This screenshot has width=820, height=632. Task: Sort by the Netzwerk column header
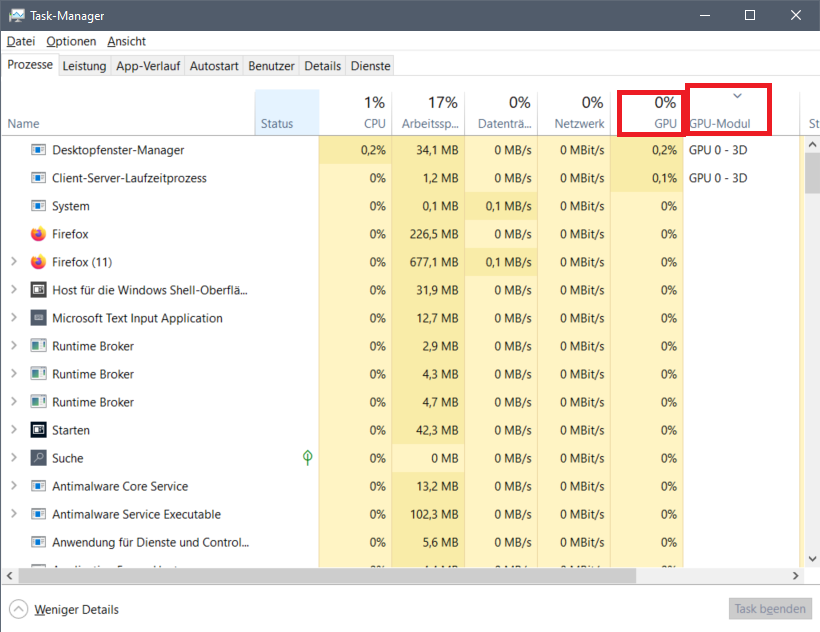pos(574,112)
